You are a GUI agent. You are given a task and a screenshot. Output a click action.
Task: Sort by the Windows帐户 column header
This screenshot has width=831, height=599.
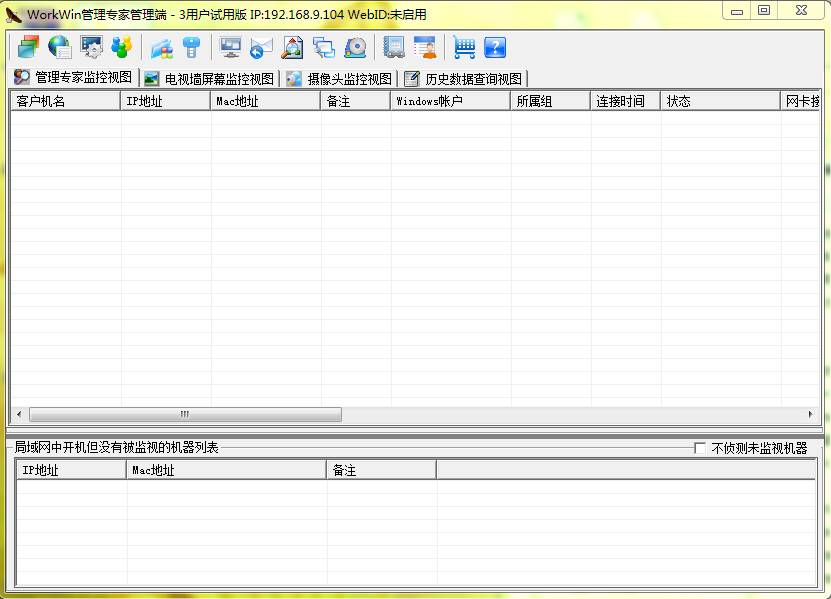tap(450, 101)
